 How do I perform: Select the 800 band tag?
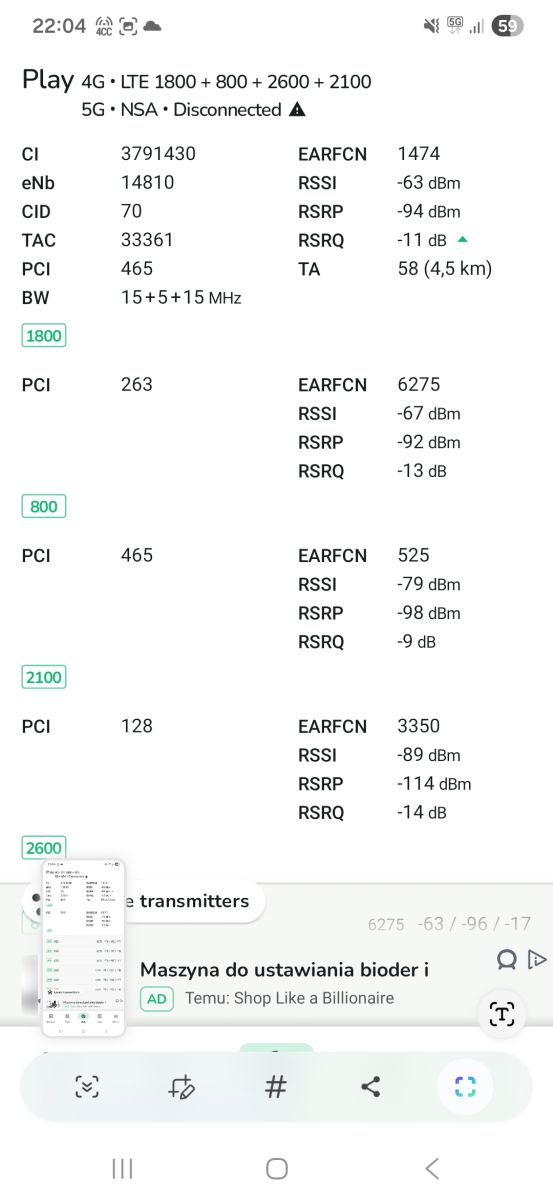pyautogui.click(x=44, y=507)
